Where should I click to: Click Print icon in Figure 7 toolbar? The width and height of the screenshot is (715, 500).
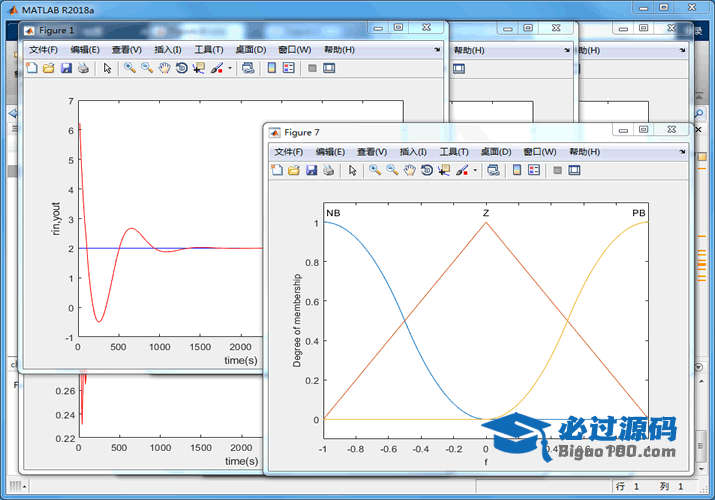click(x=329, y=170)
